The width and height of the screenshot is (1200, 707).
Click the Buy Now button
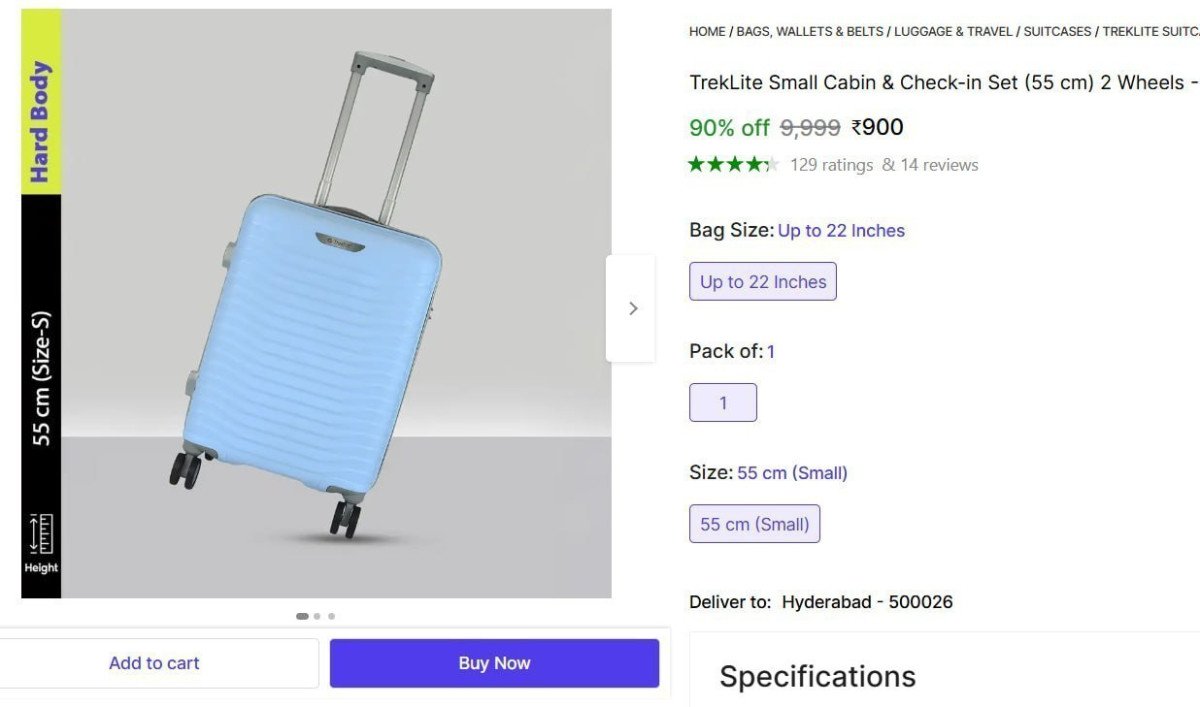click(494, 663)
